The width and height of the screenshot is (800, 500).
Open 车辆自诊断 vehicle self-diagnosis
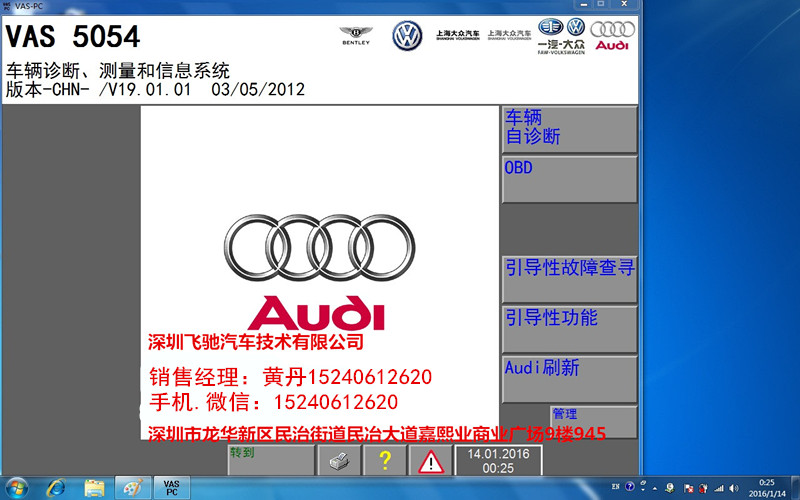568,128
